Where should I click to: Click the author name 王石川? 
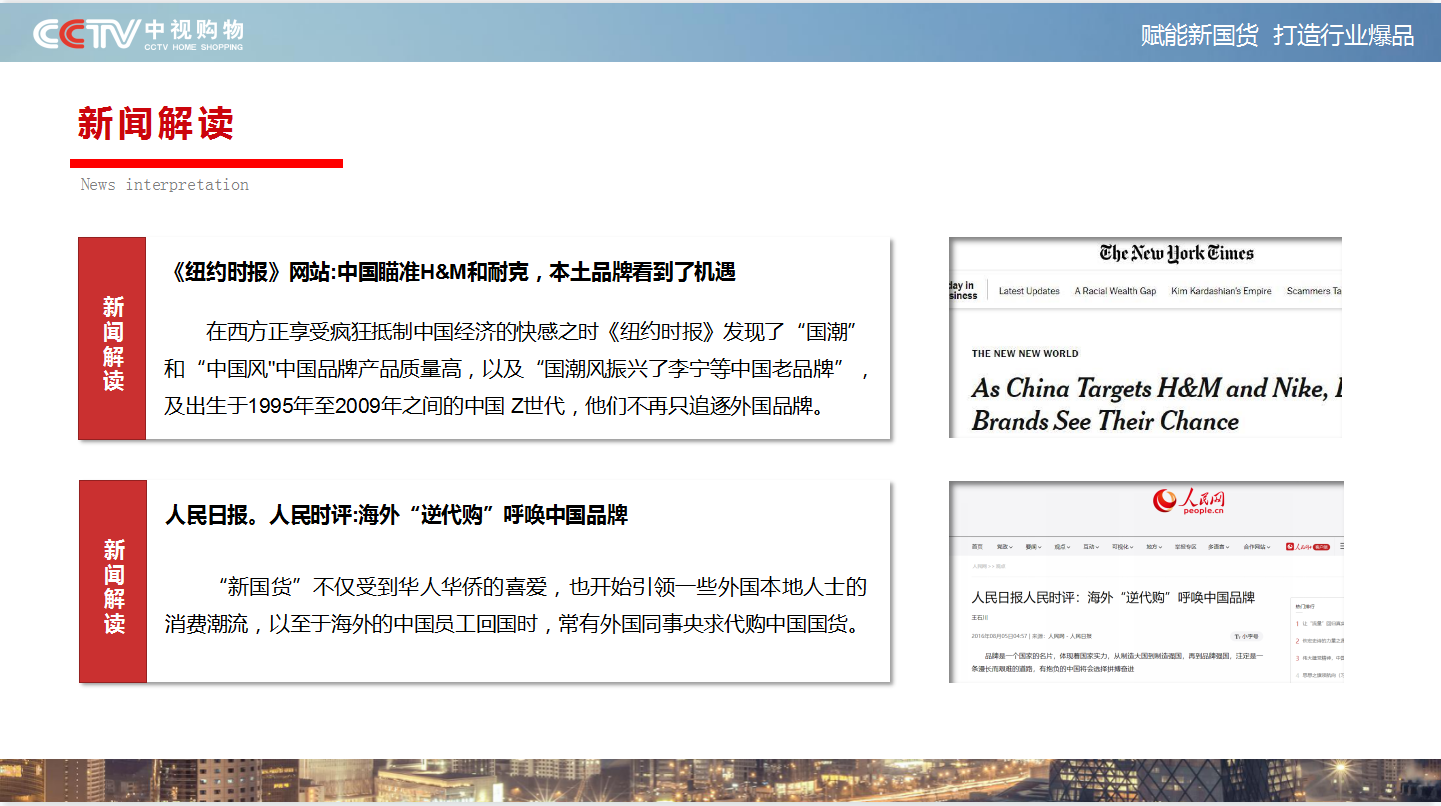(979, 618)
